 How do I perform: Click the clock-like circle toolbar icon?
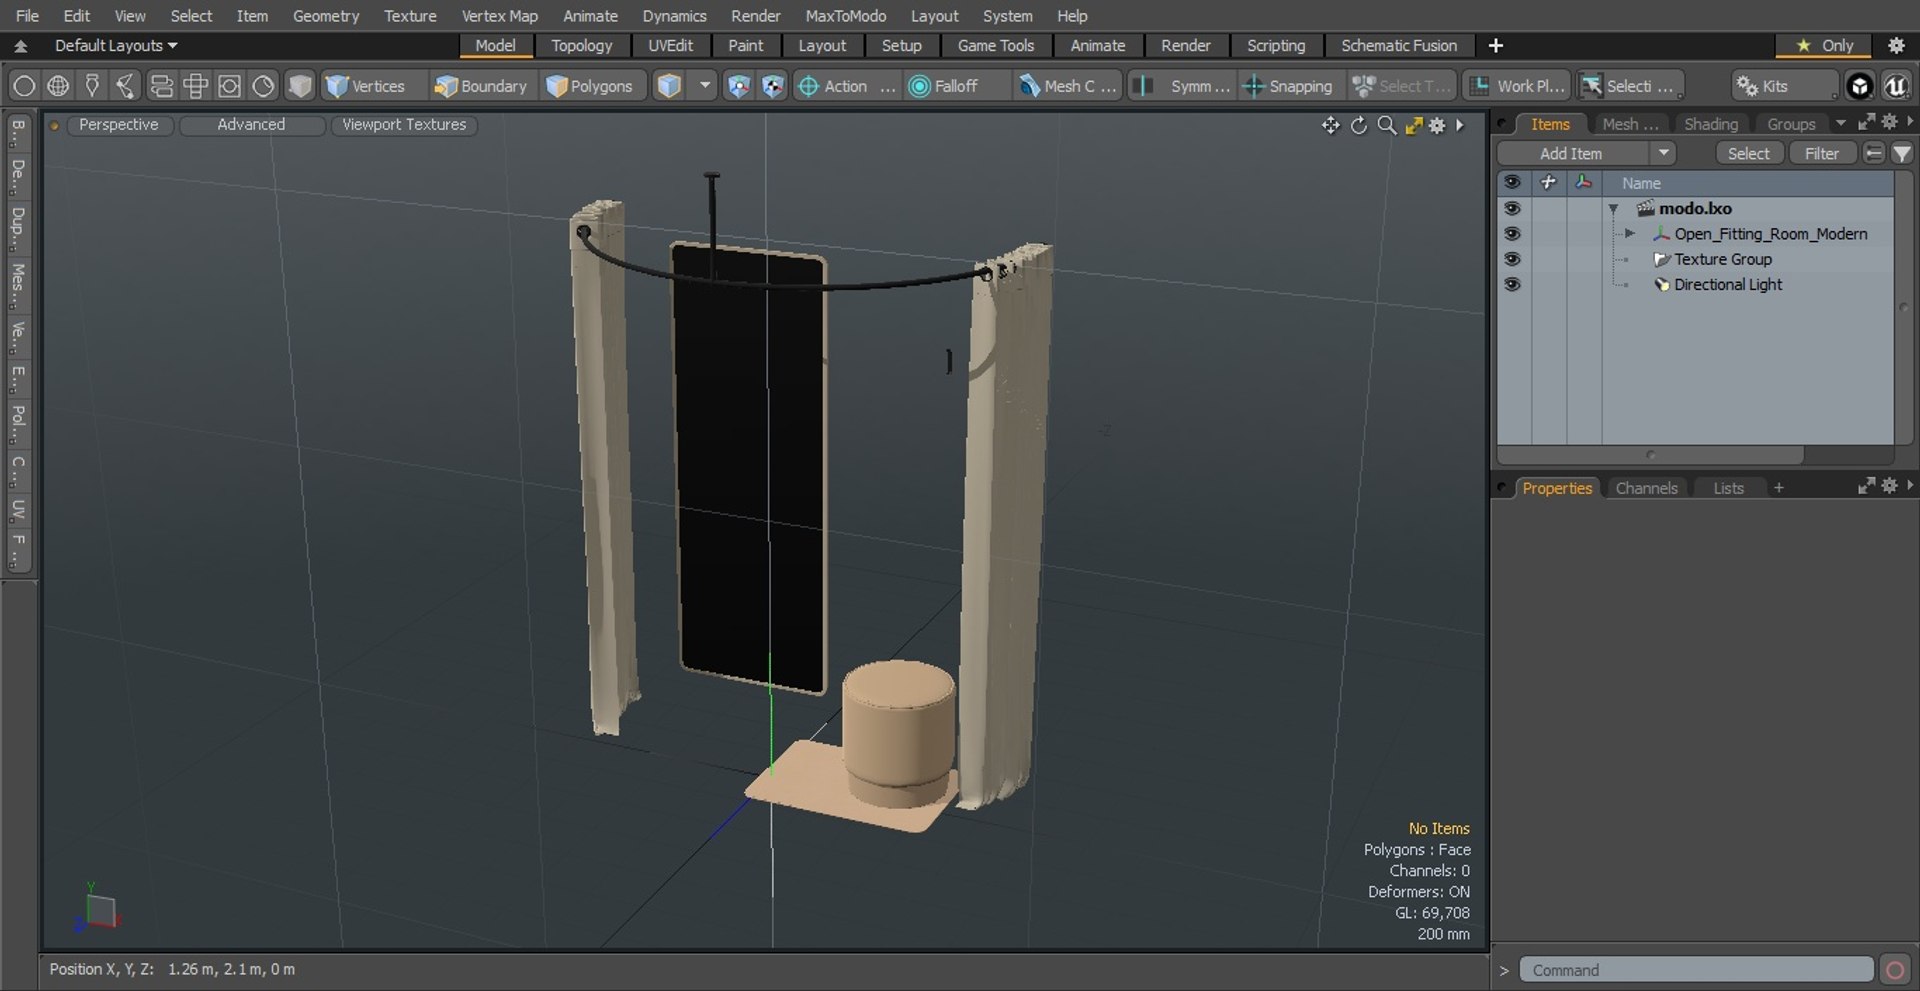tap(263, 86)
